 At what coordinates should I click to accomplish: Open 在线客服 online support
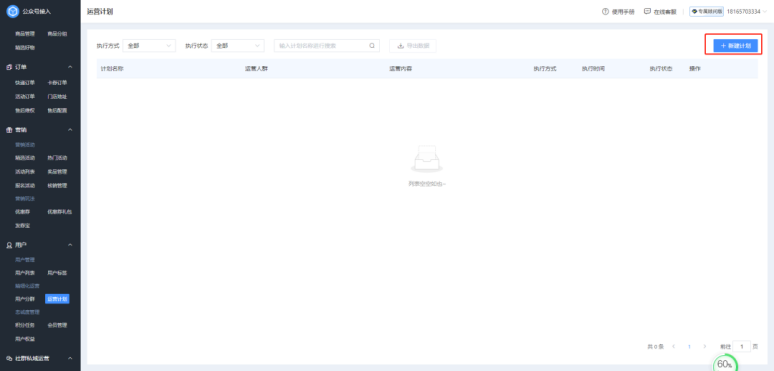665,12
